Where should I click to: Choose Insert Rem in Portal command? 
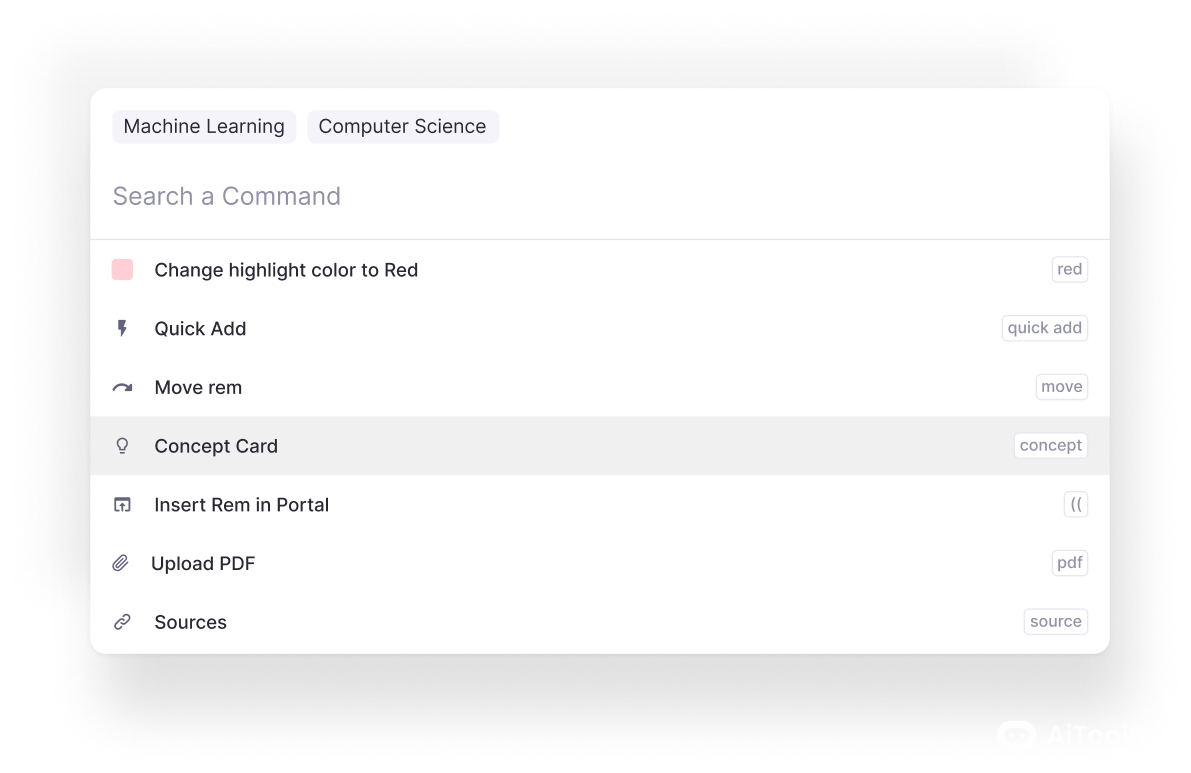241,505
